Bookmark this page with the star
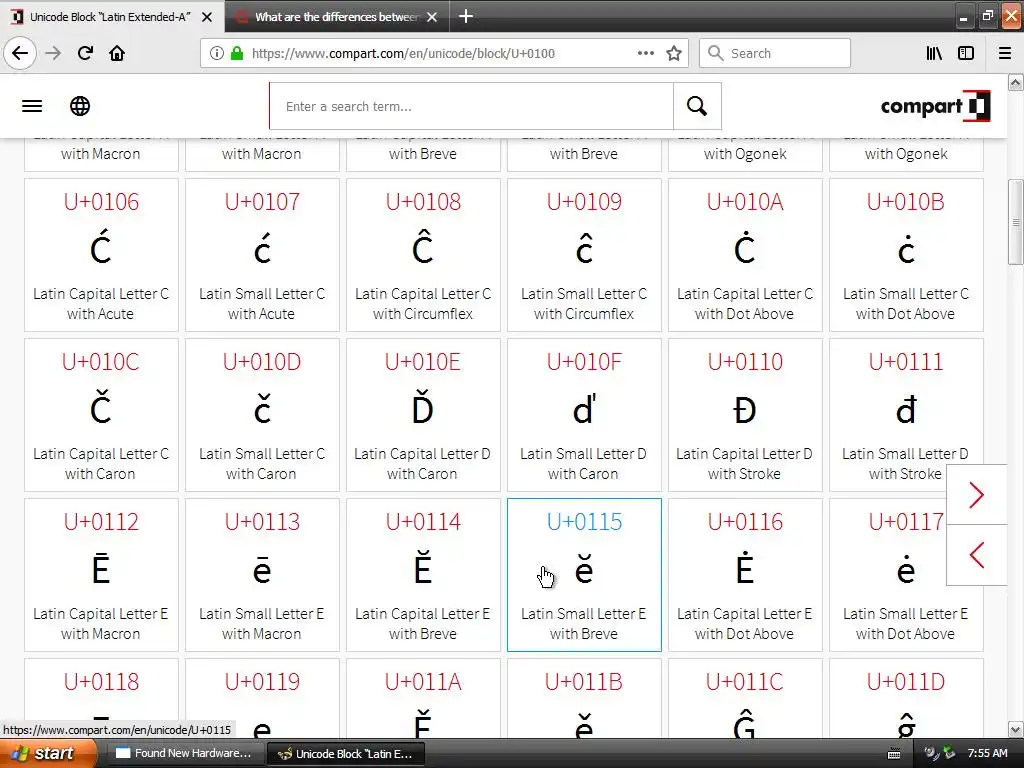 pyautogui.click(x=674, y=53)
